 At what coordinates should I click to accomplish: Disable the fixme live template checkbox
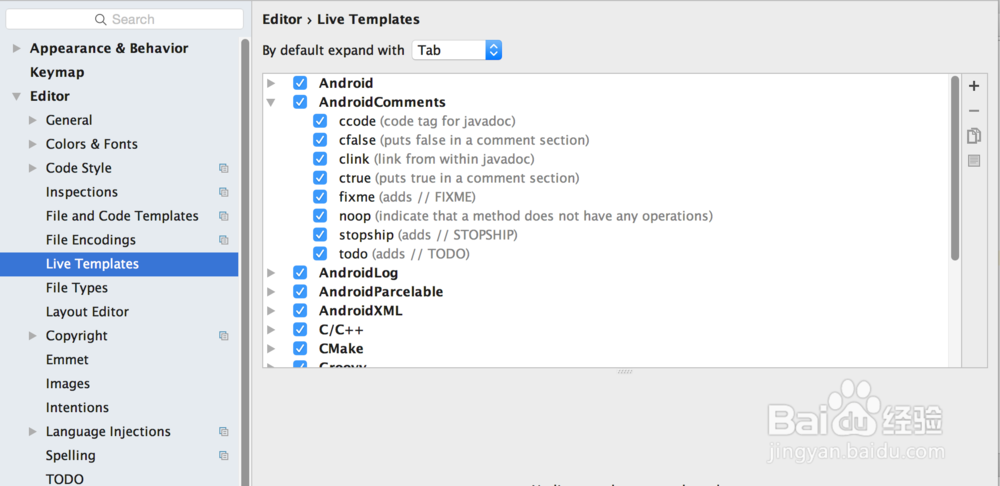coord(320,197)
